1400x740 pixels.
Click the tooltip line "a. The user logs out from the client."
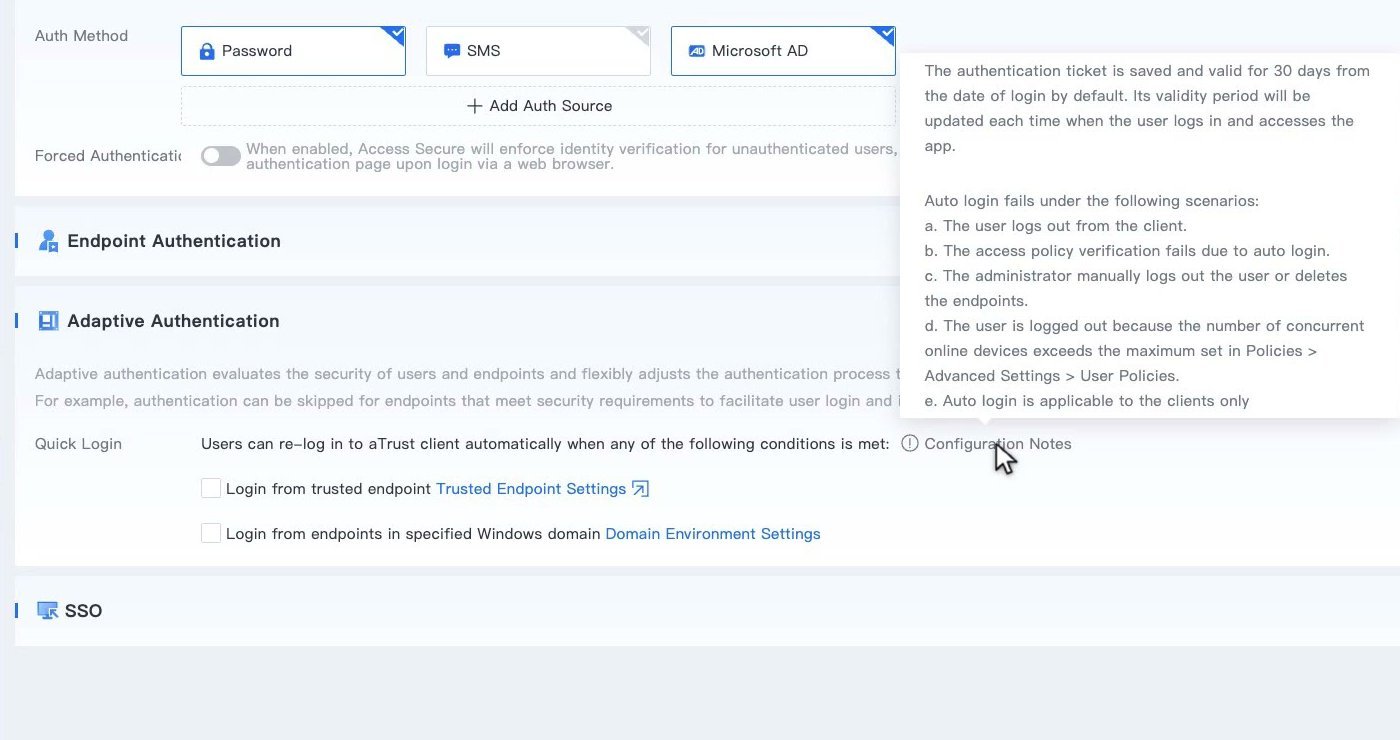(1056, 226)
